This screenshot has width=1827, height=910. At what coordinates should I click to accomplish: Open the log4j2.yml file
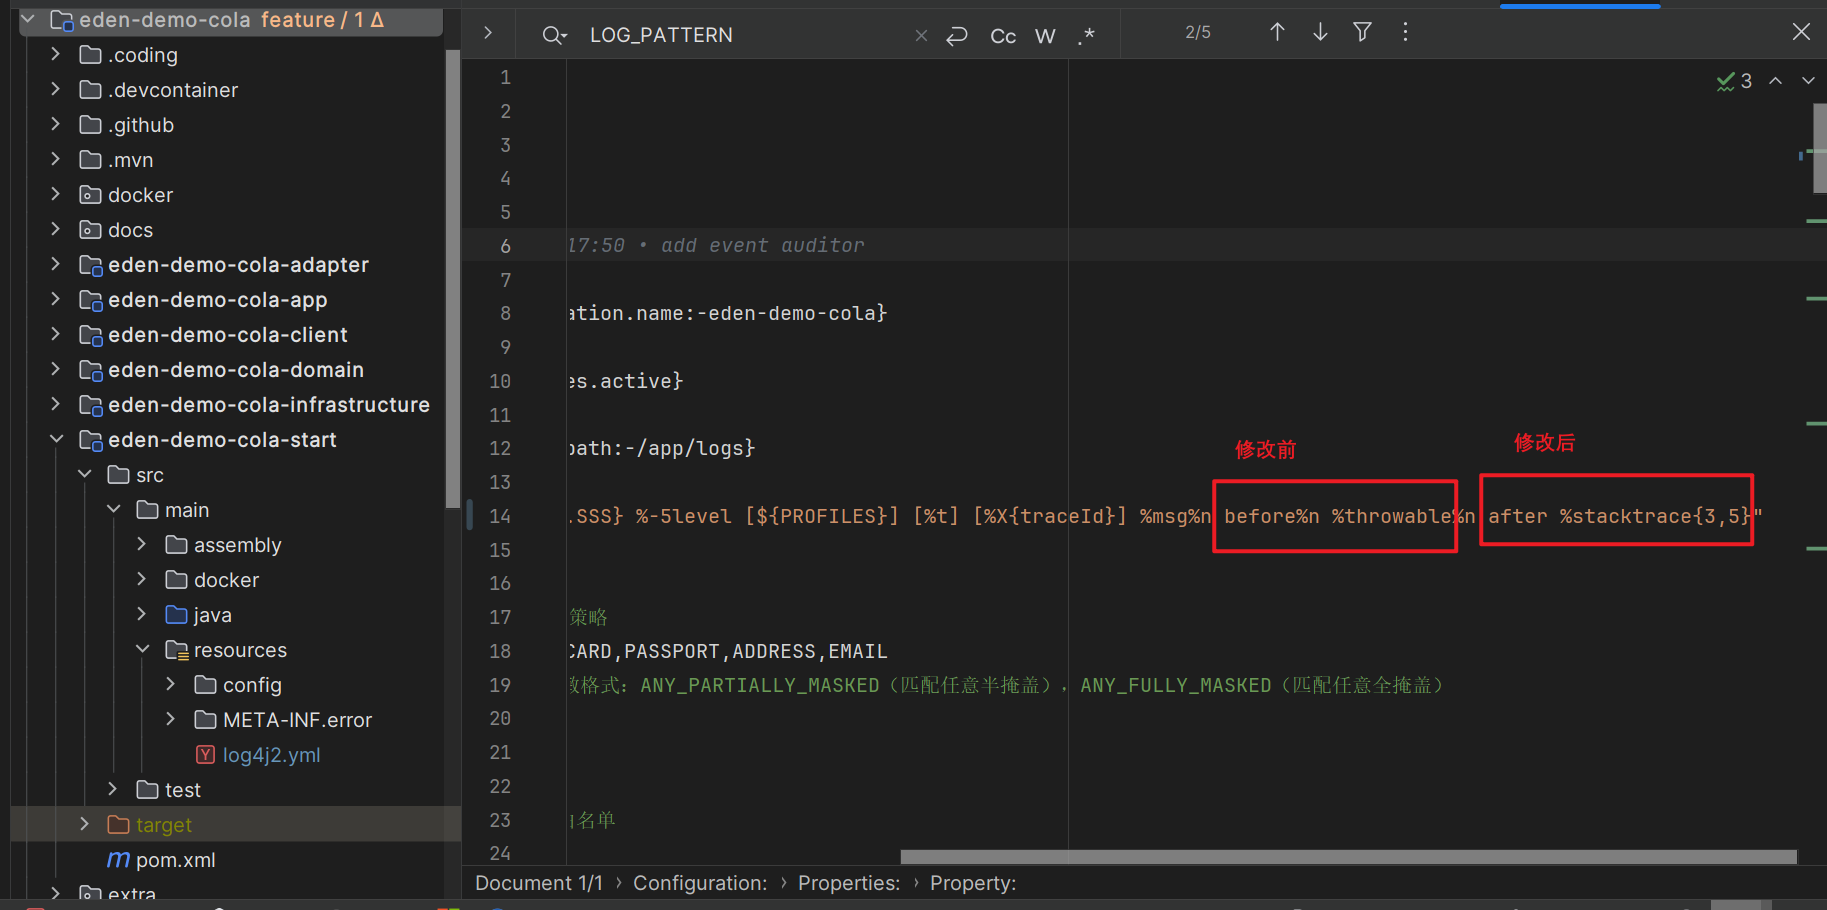271,755
